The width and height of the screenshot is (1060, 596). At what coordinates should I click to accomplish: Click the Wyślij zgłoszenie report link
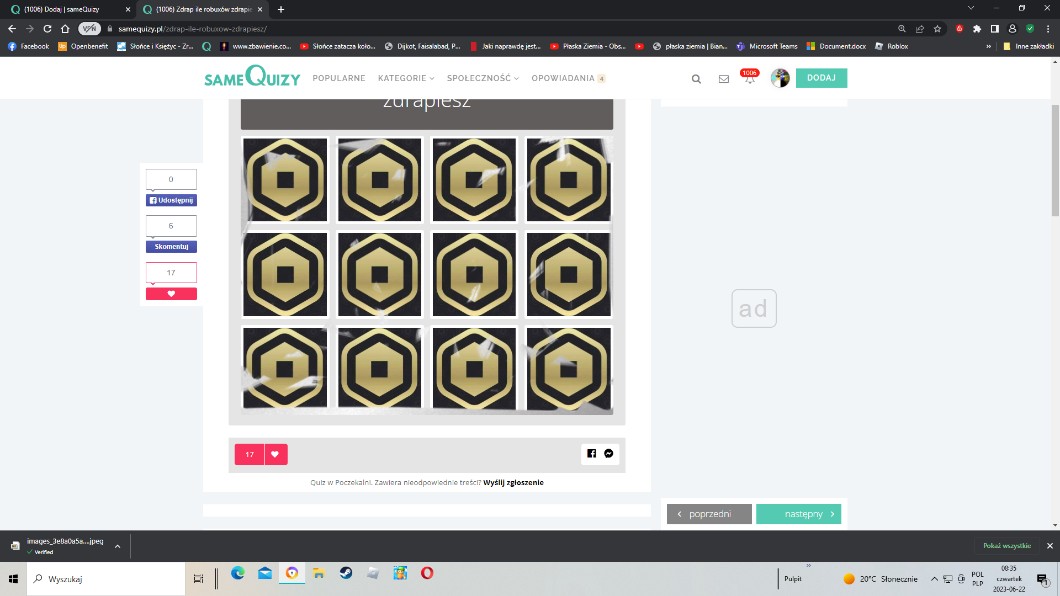(513, 482)
